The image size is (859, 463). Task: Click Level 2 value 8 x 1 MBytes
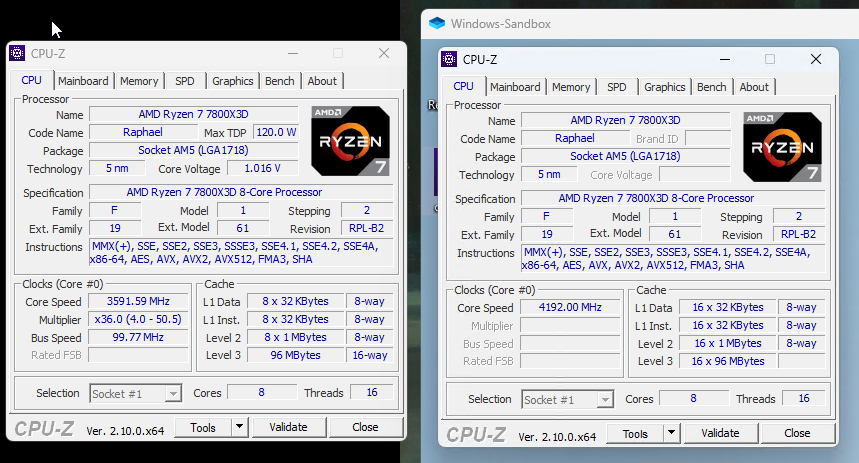pos(295,338)
